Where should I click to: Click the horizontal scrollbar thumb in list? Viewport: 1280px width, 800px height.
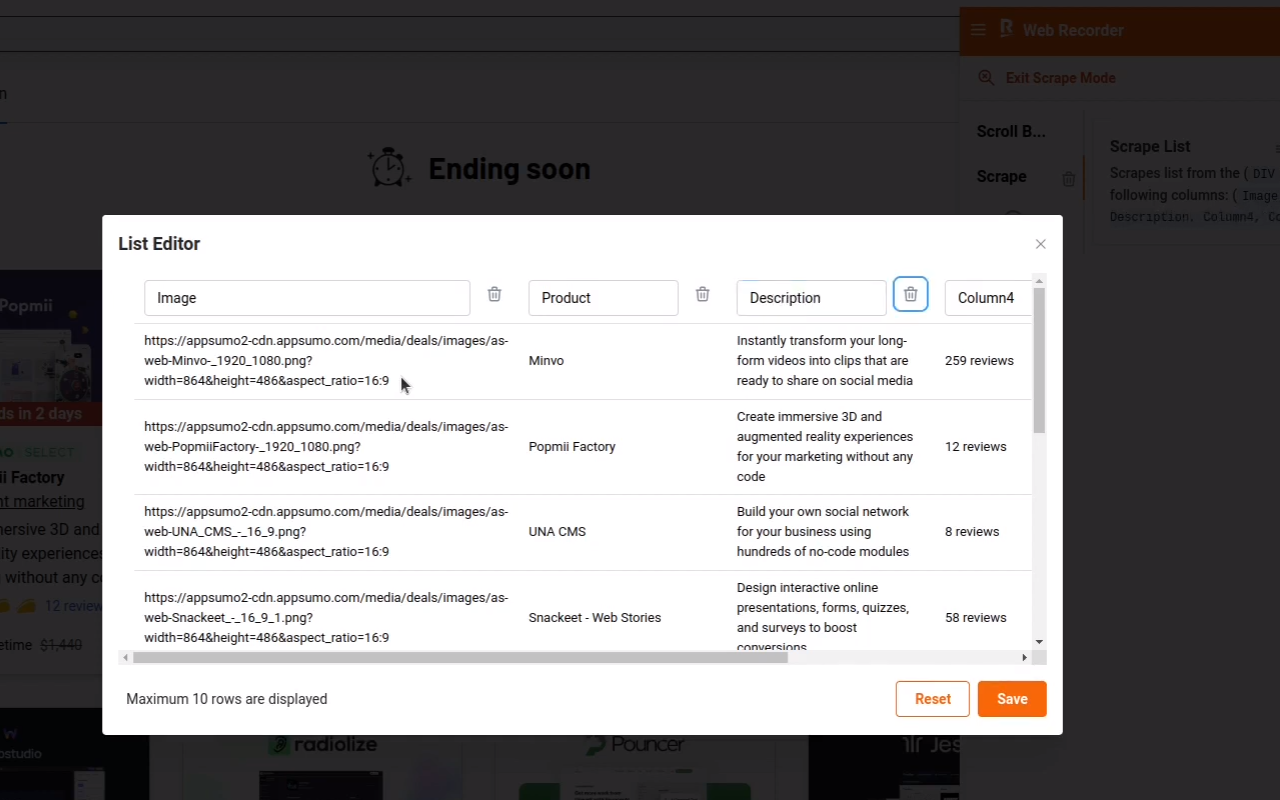(460, 657)
